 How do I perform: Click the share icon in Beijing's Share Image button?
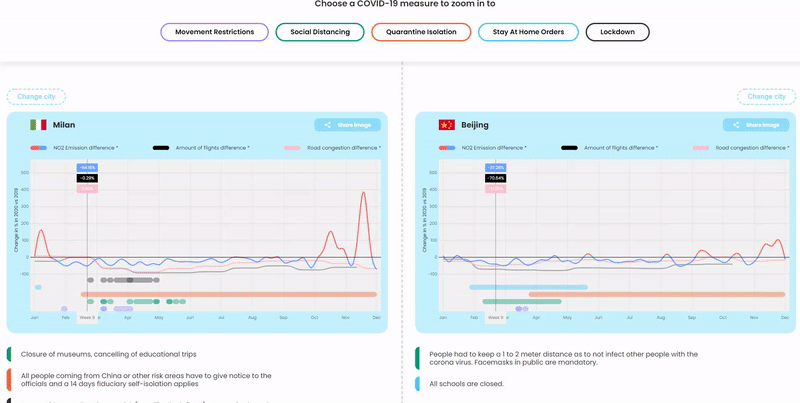pos(736,125)
